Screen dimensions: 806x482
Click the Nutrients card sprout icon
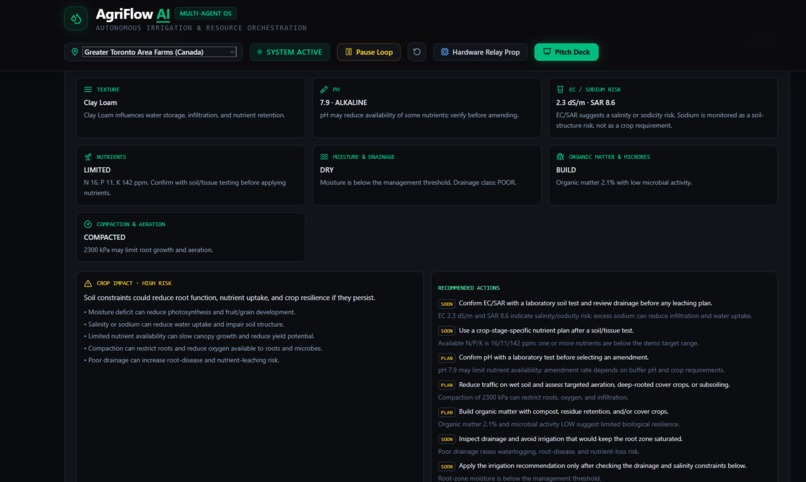tap(88, 157)
